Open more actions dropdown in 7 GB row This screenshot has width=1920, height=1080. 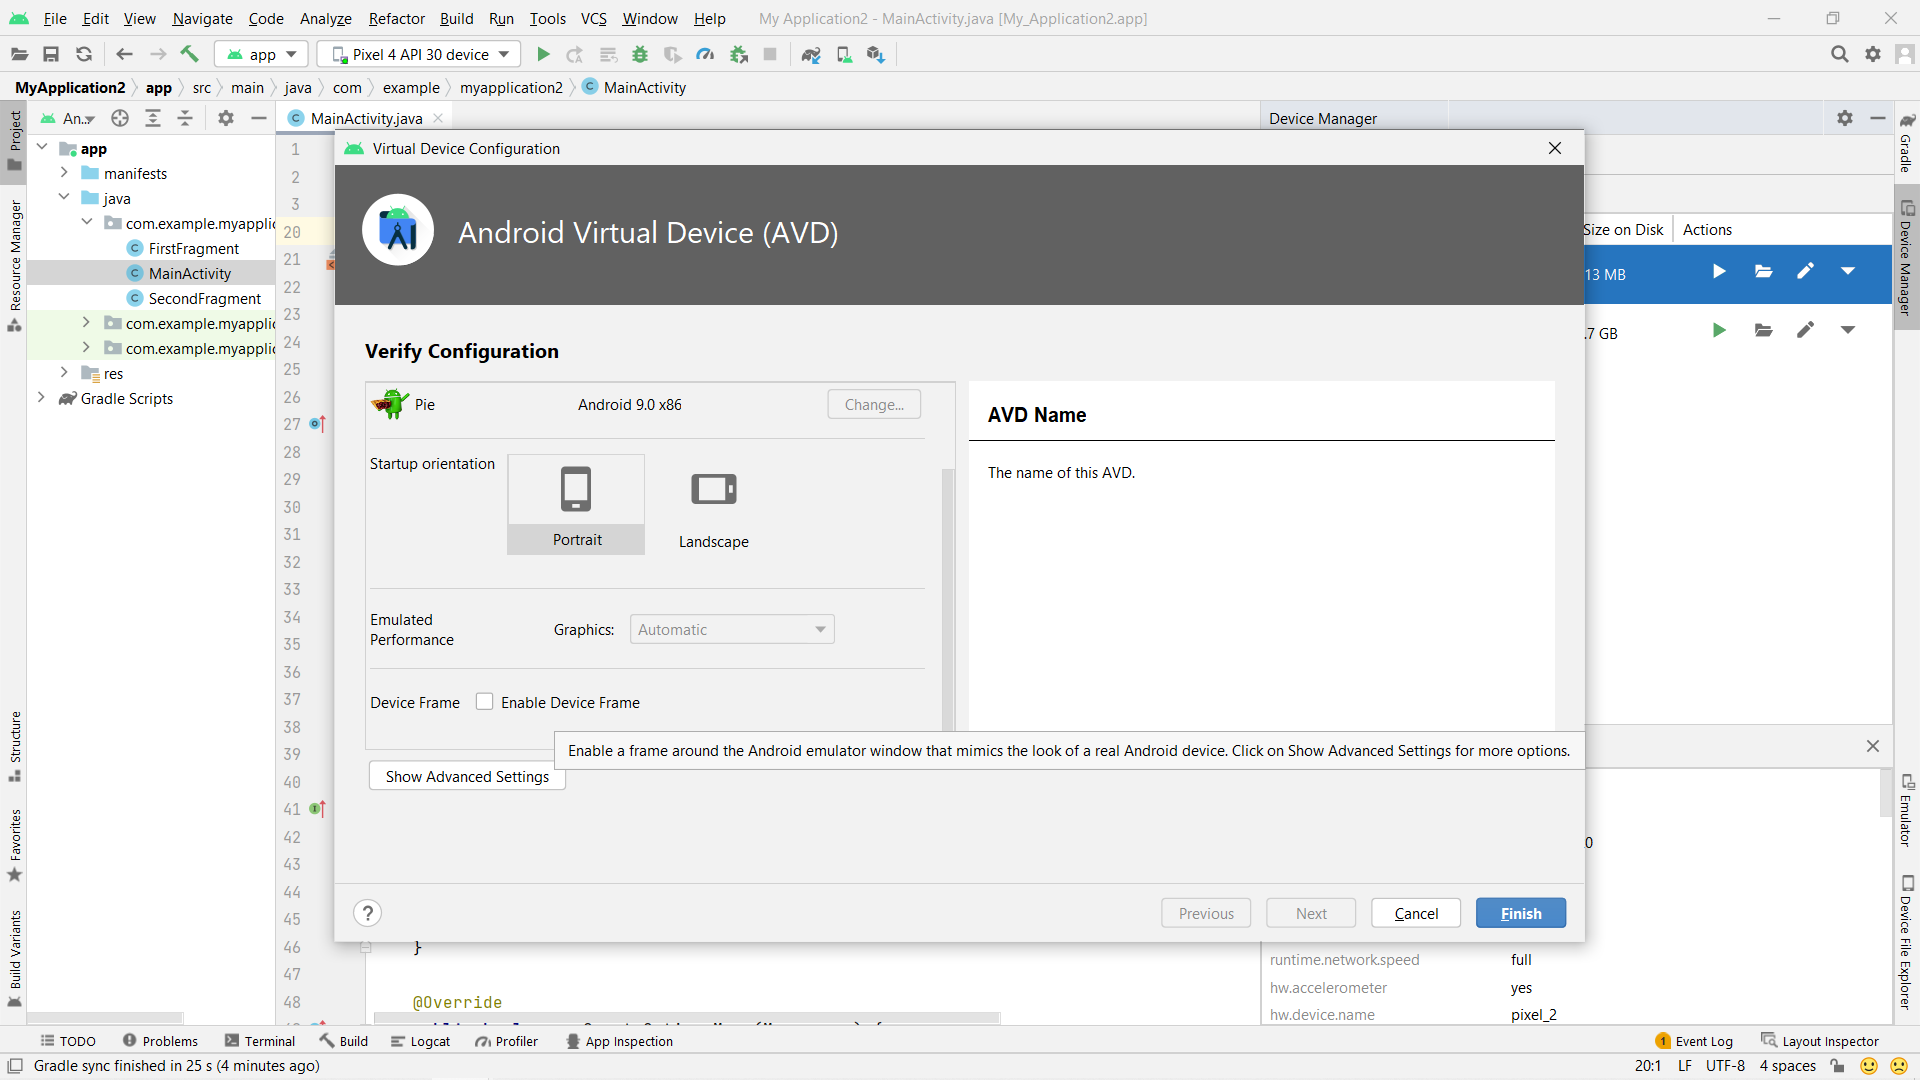click(x=1848, y=330)
